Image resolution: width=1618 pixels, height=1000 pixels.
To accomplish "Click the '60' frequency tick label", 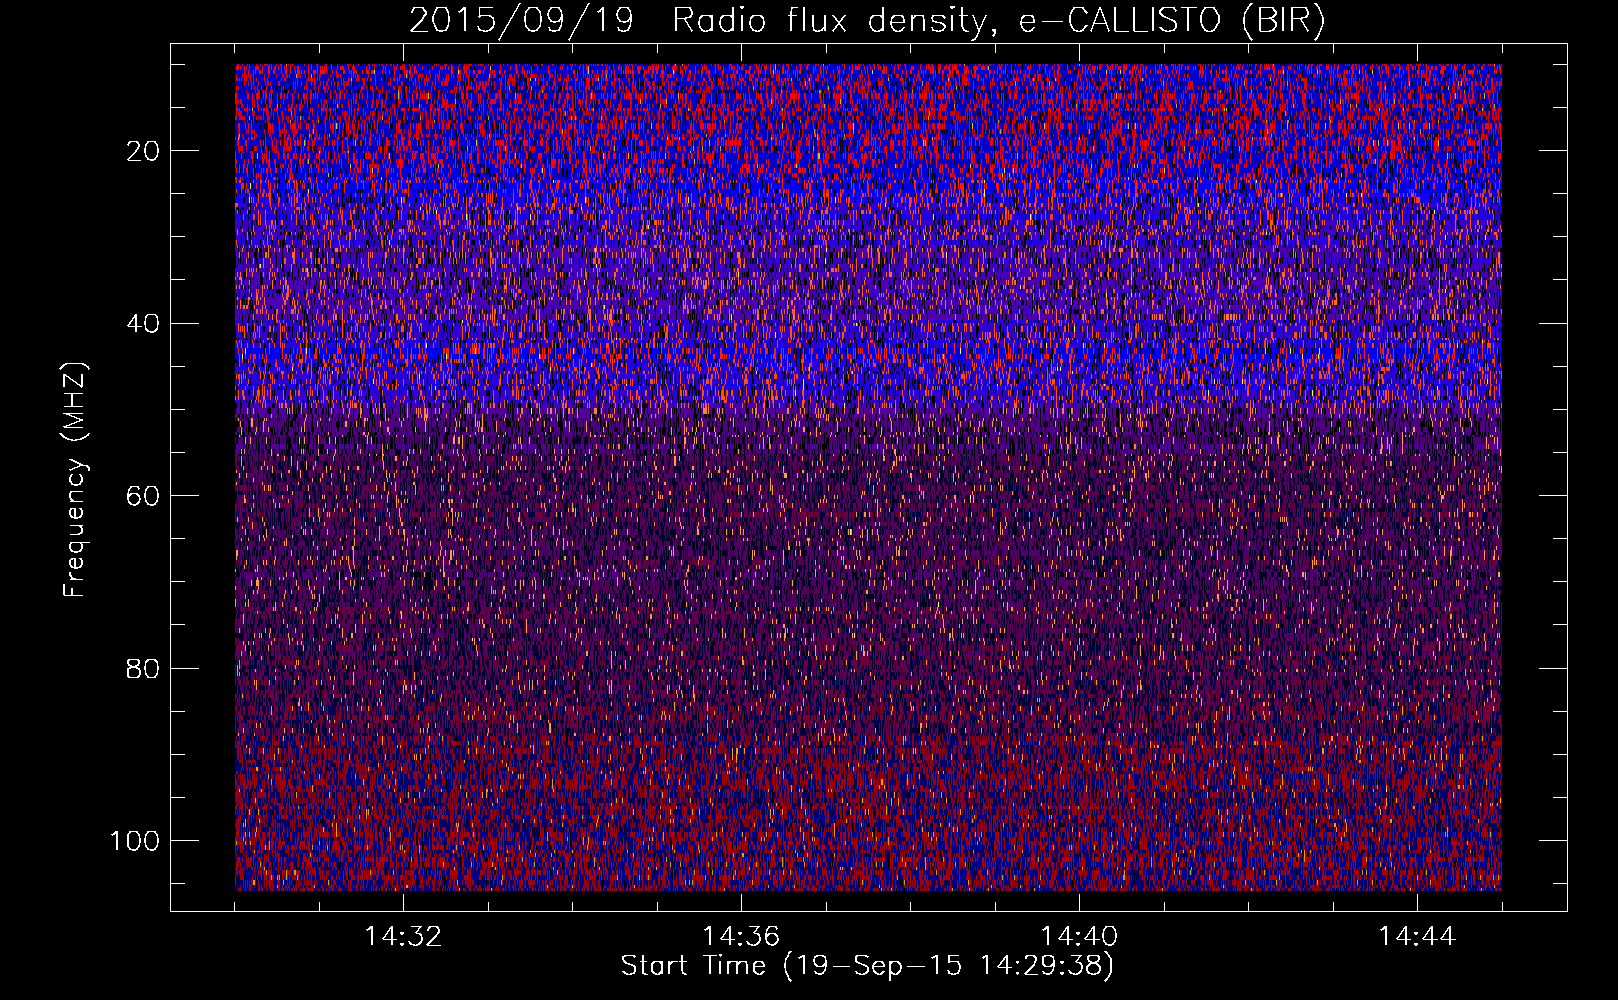I will 143,496.
